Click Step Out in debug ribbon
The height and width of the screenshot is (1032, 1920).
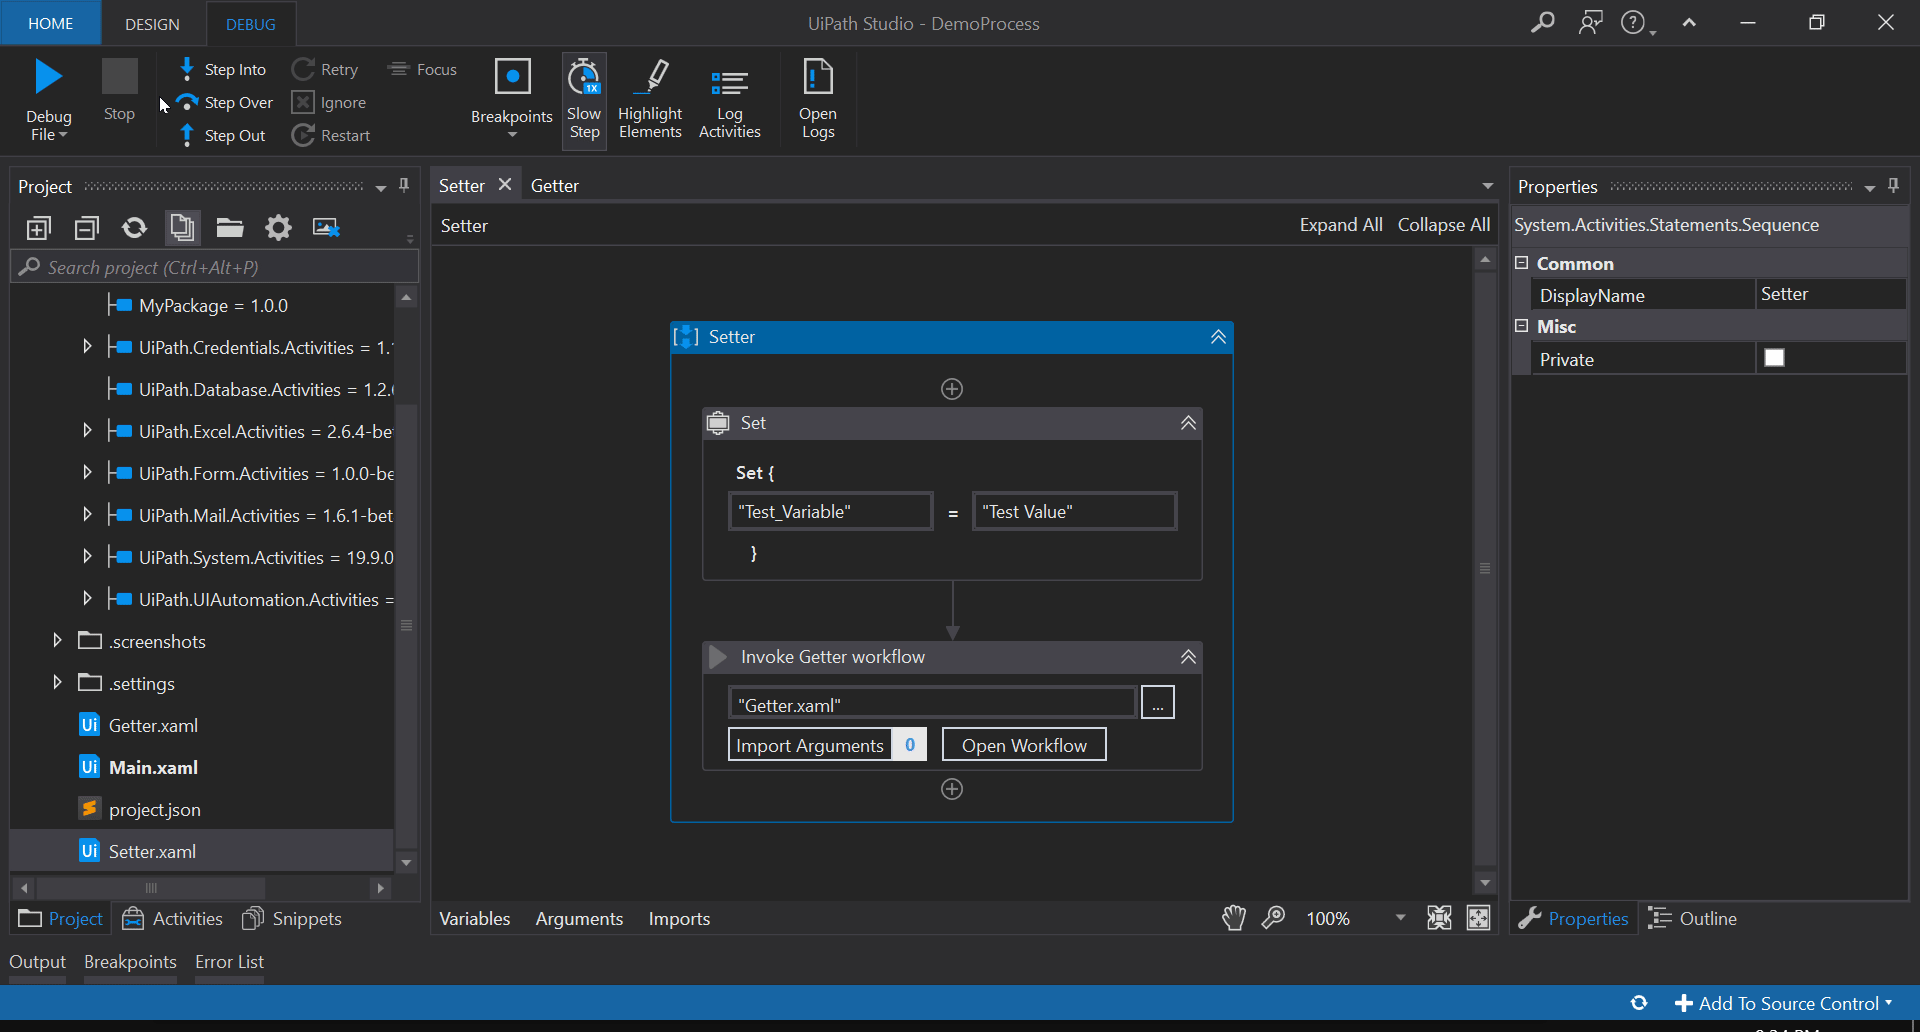pos(222,135)
